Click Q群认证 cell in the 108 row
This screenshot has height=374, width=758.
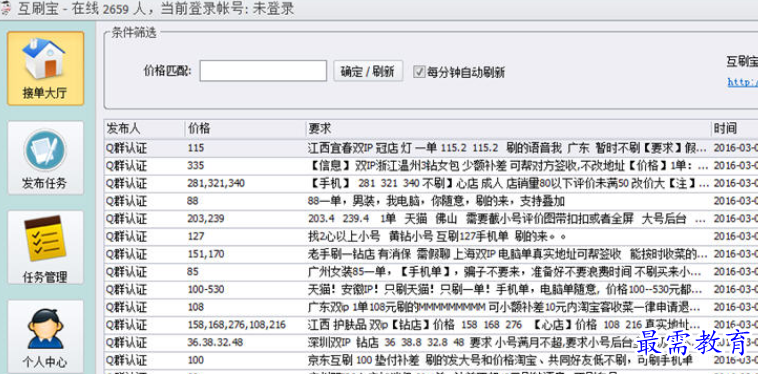click(x=126, y=307)
